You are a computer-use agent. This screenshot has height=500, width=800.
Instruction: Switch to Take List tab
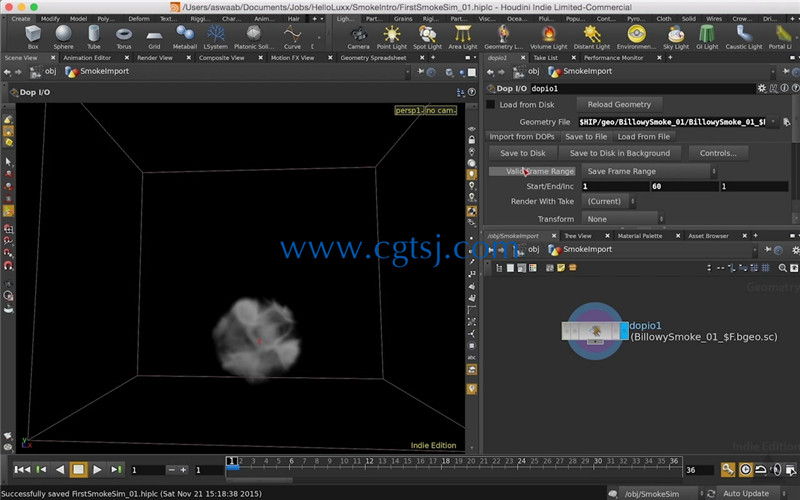tap(545, 58)
